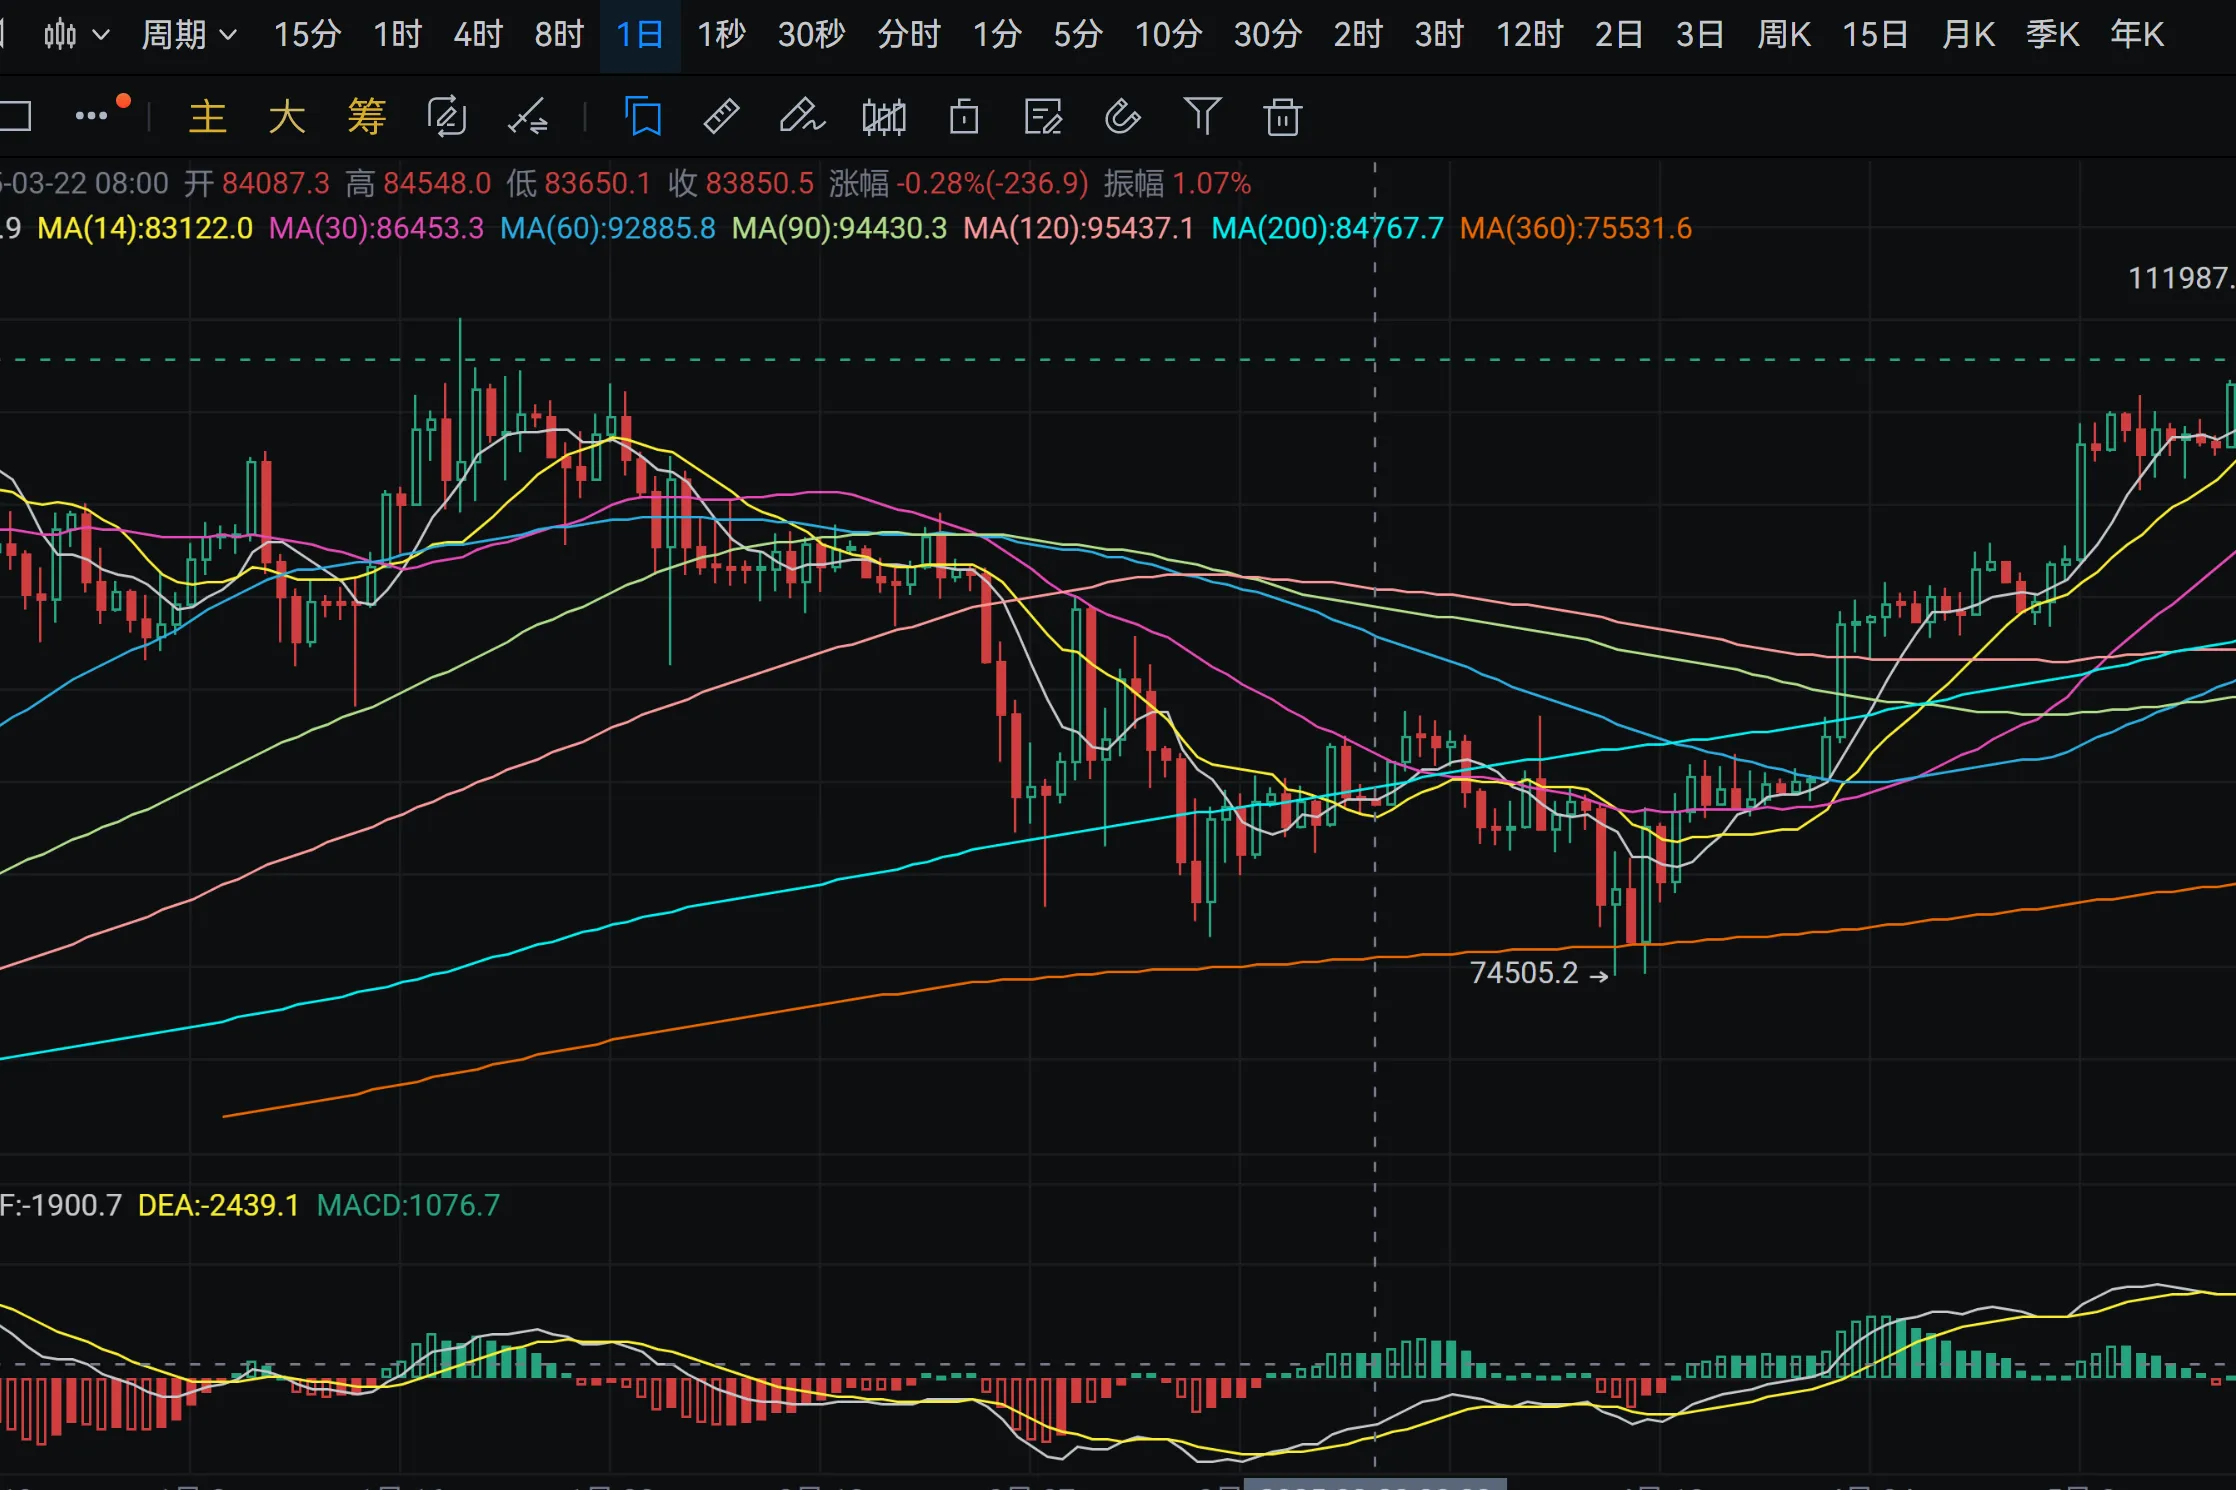Screen dimensions: 2236x1490
Task: Toggle the 主 main-force indicator
Action: pyautogui.click(x=208, y=117)
